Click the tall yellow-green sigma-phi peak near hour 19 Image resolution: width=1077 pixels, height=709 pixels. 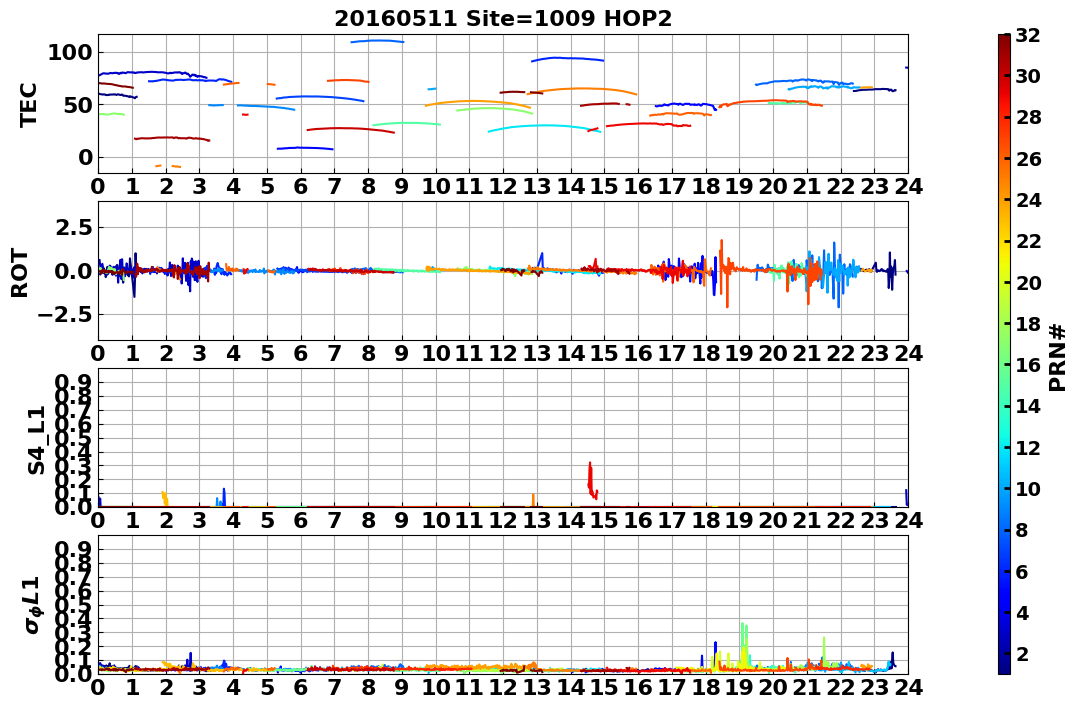point(743,644)
